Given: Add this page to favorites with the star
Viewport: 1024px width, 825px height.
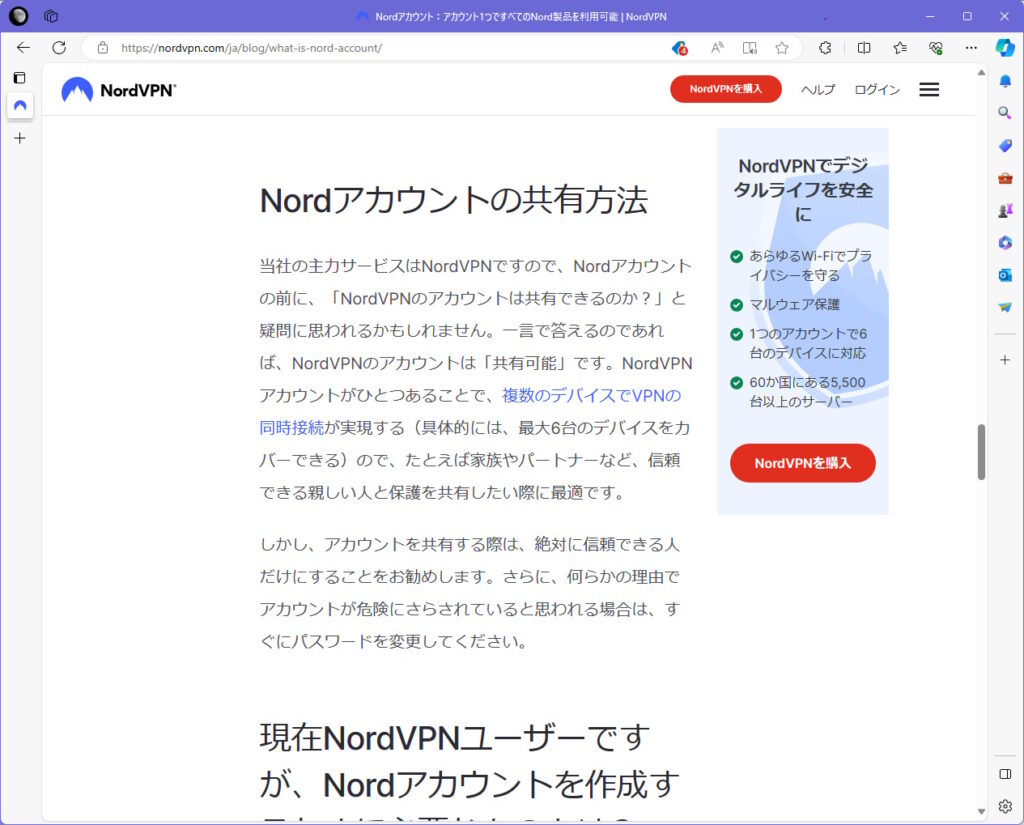Looking at the screenshot, I should click(x=782, y=48).
